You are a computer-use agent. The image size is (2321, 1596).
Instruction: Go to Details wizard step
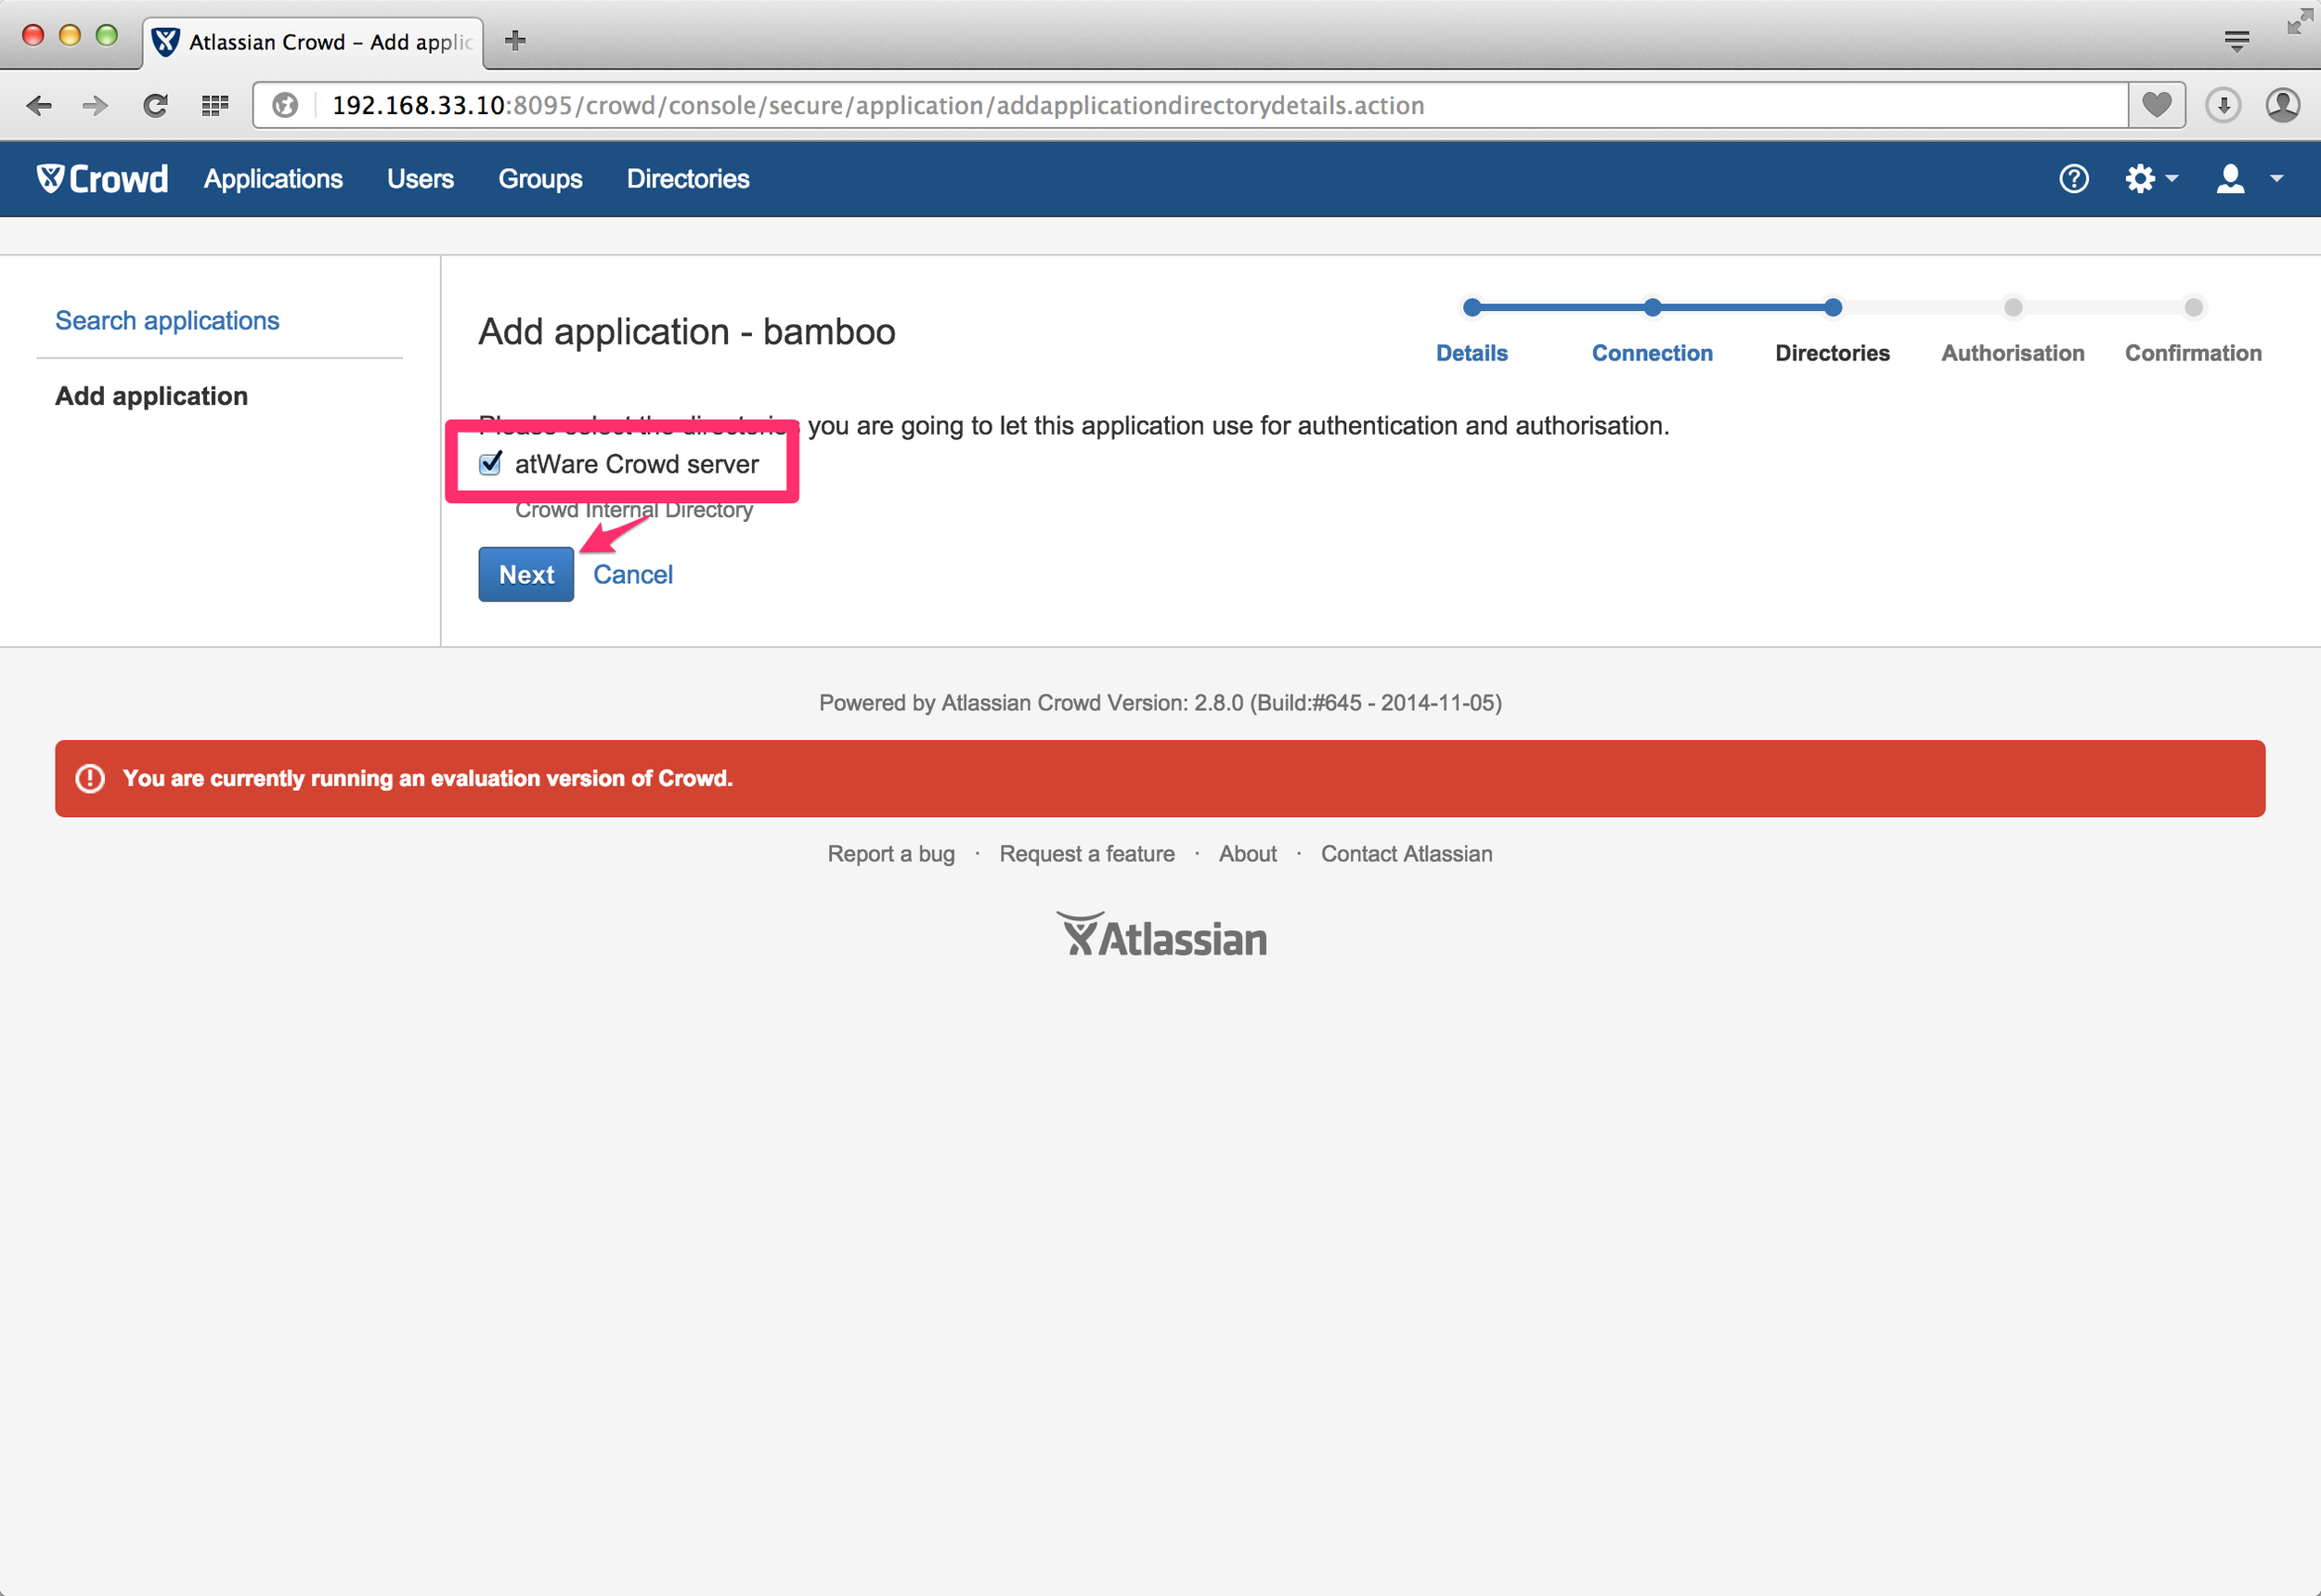(x=1471, y=353)
